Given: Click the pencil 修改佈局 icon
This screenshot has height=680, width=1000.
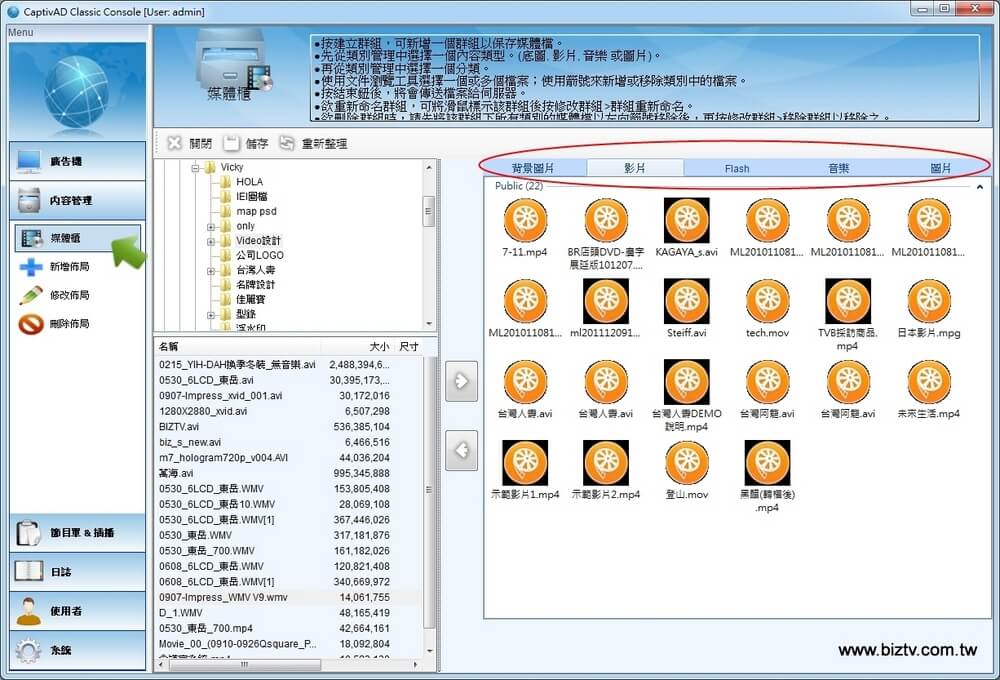Looking at the screenshot, I should point(31,295).
